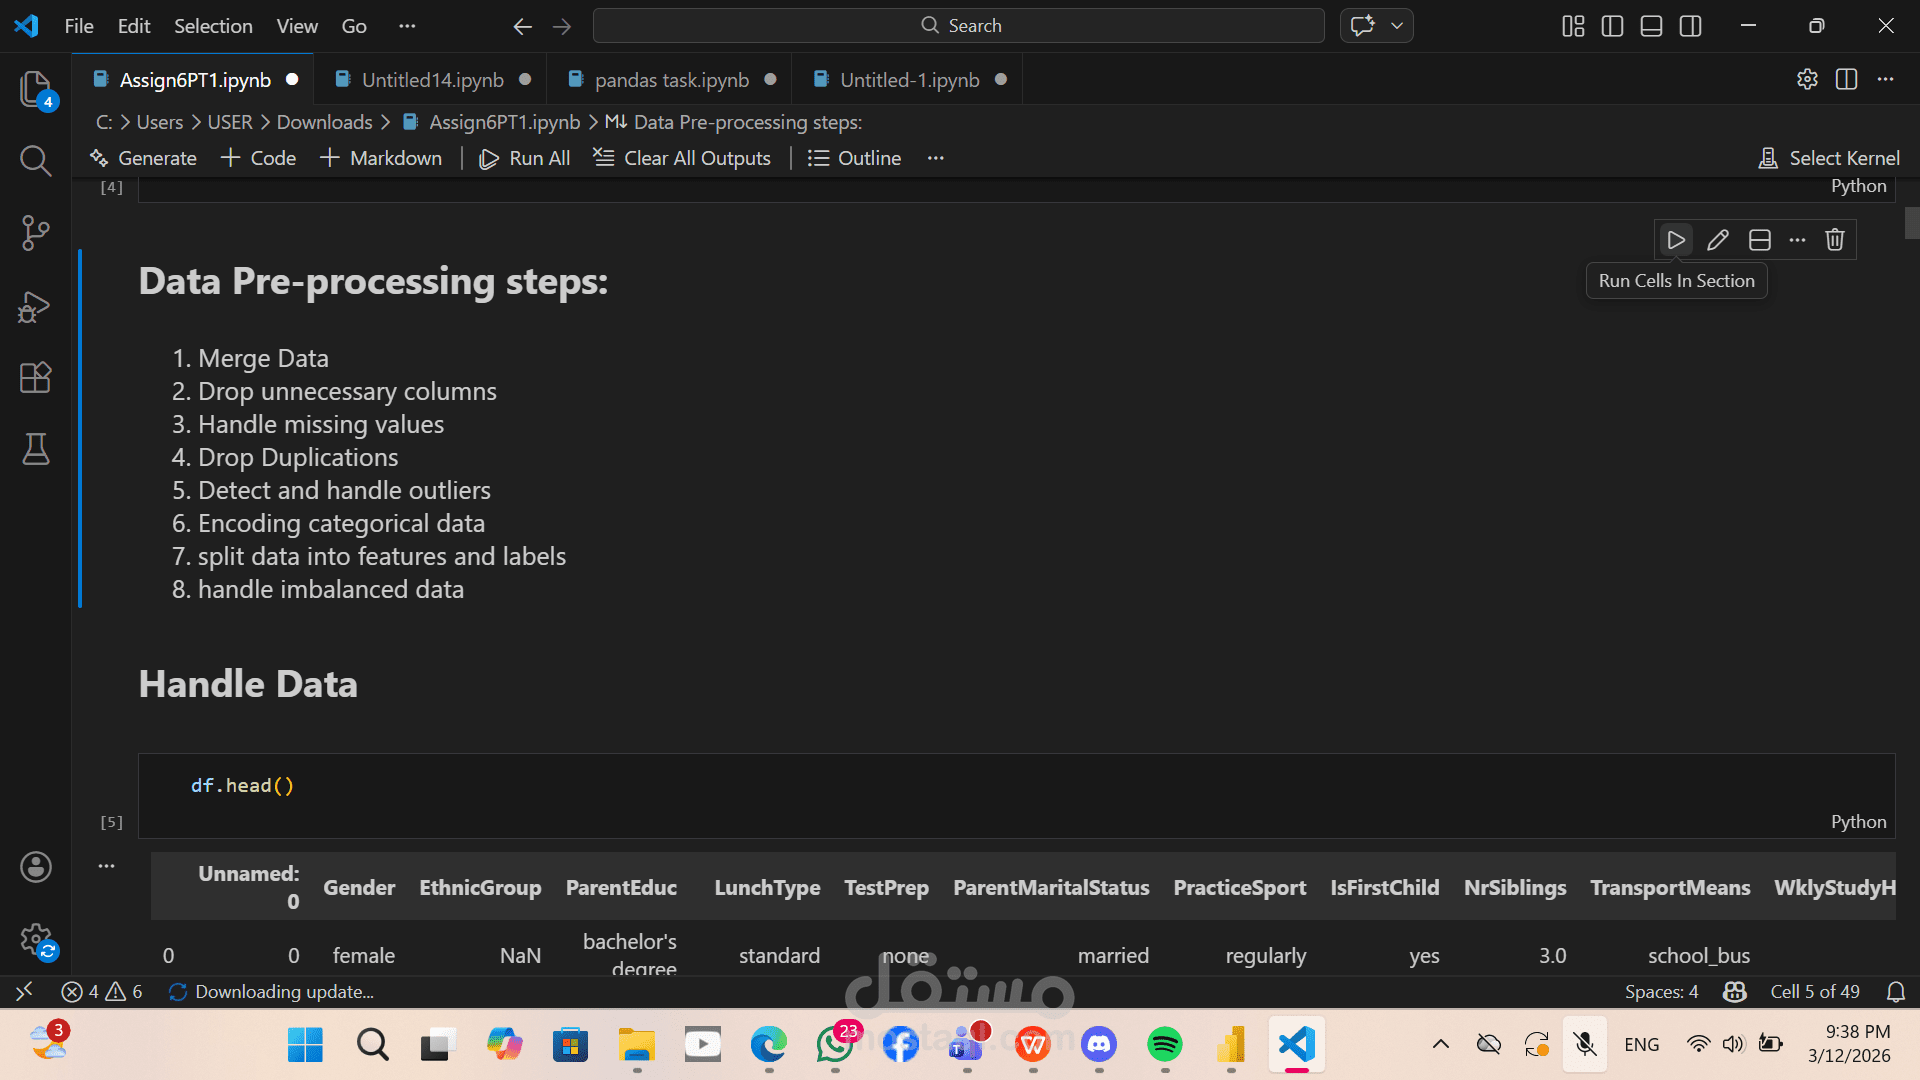
Task: Open the Explorer view in activity bar
Action: (35, 89)
